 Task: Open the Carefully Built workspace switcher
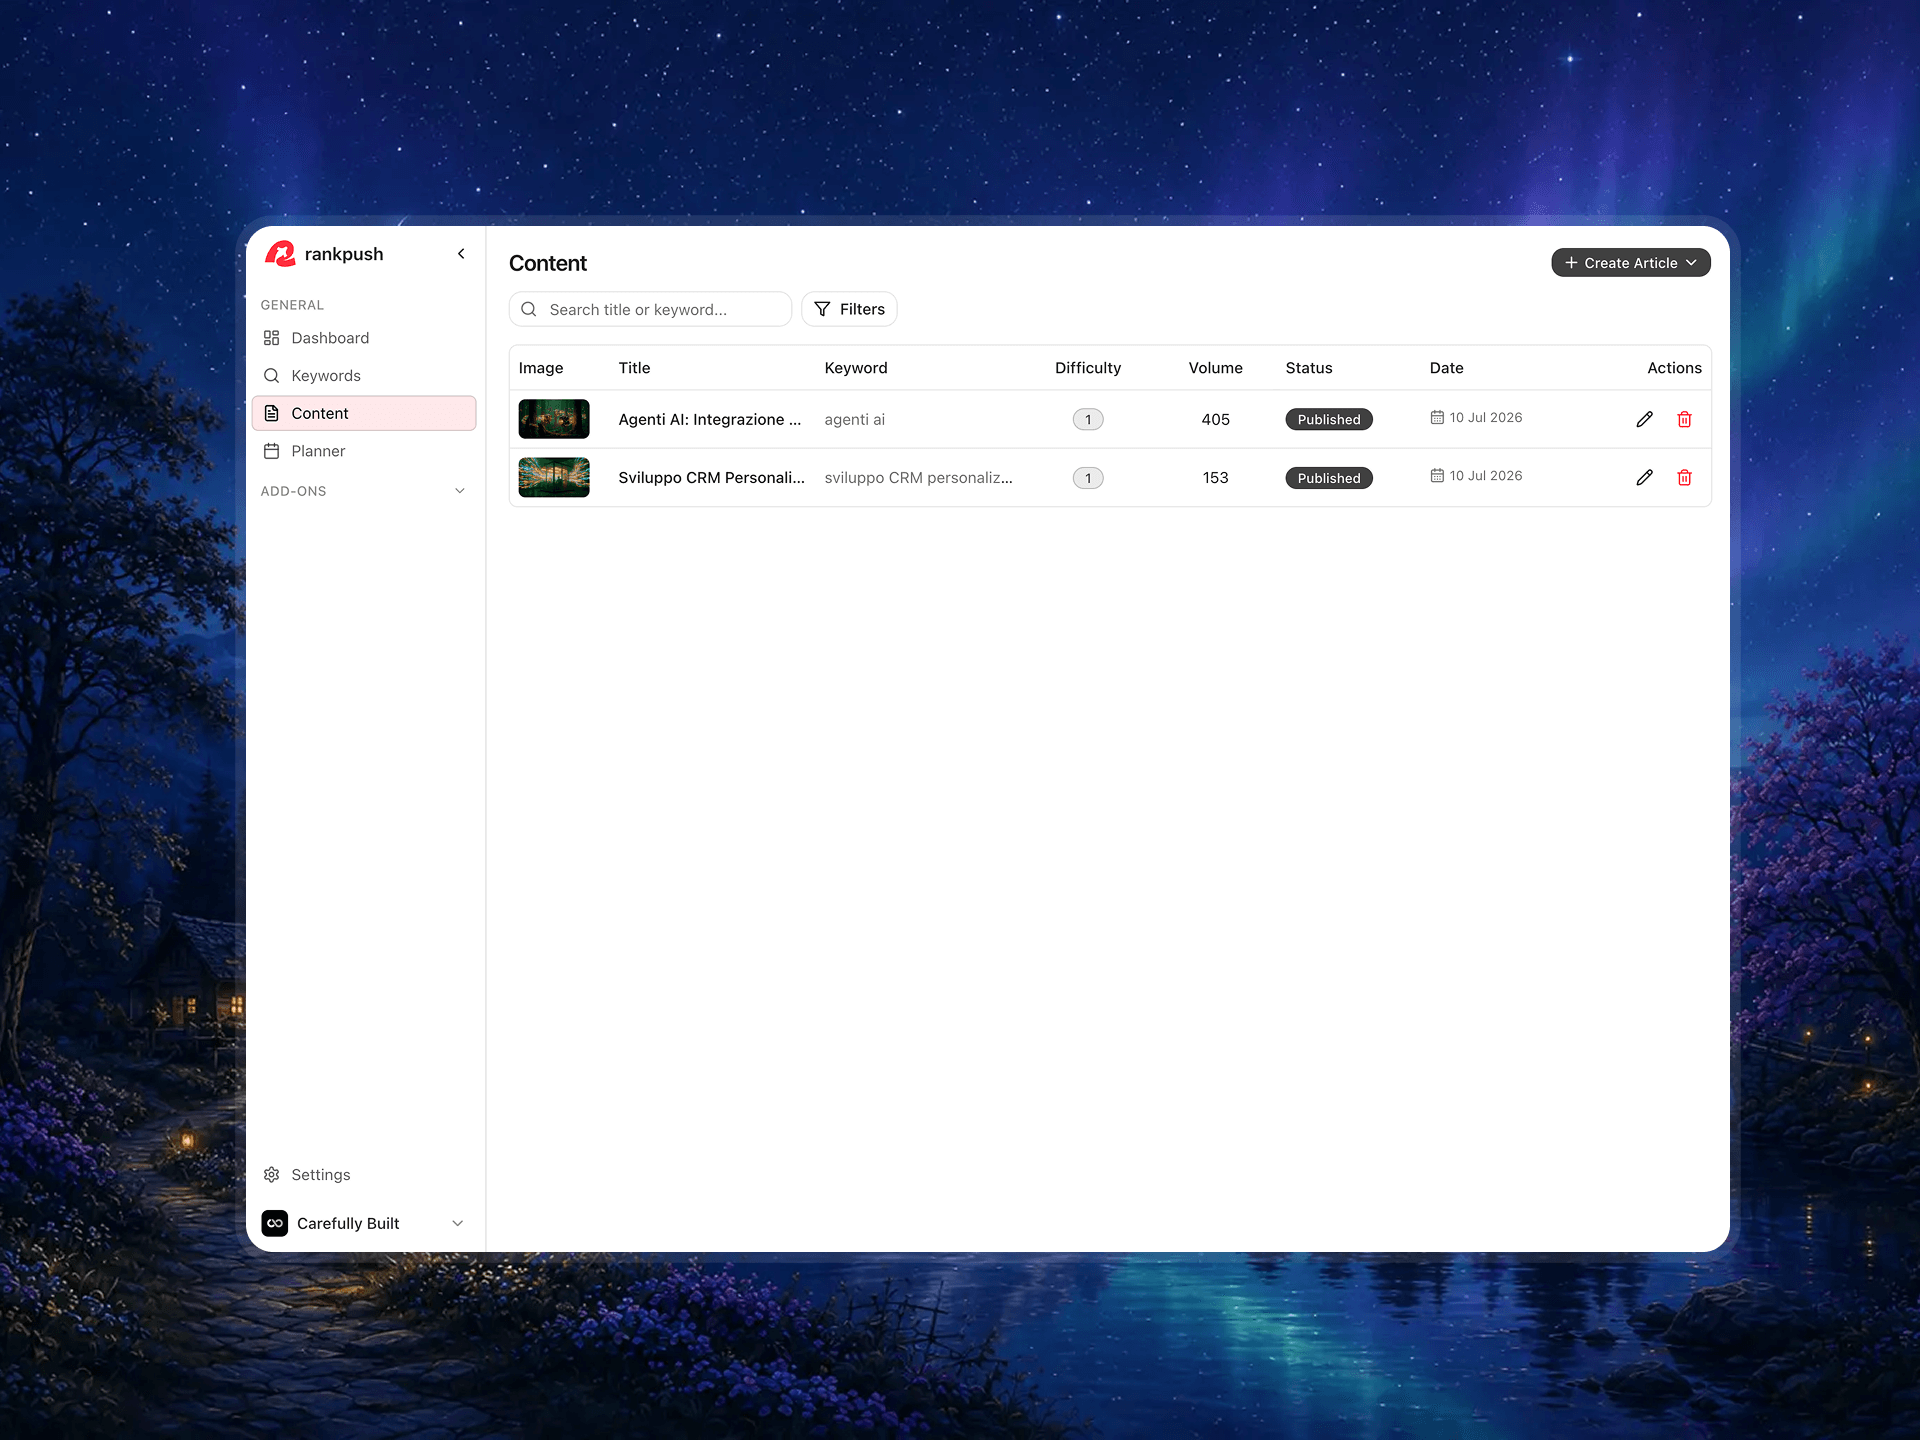tap(364, 1223)
